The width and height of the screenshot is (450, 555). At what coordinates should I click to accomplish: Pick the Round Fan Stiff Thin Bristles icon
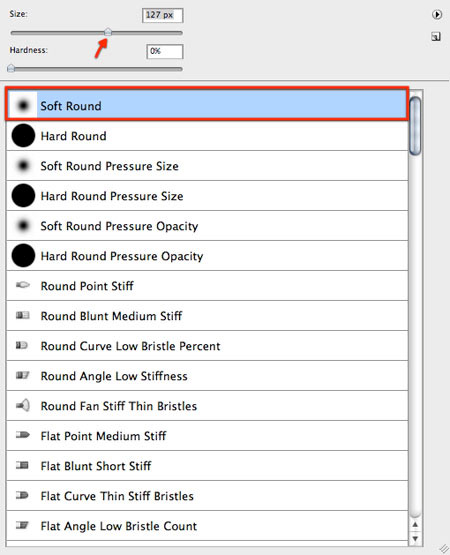click(x=23, y=405)
